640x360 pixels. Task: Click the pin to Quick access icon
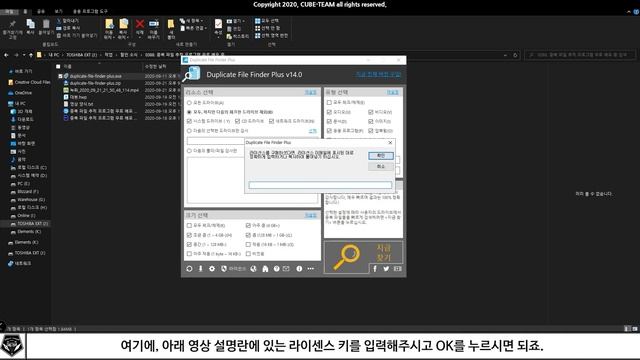pyautogui.click(x=12, y=24)
